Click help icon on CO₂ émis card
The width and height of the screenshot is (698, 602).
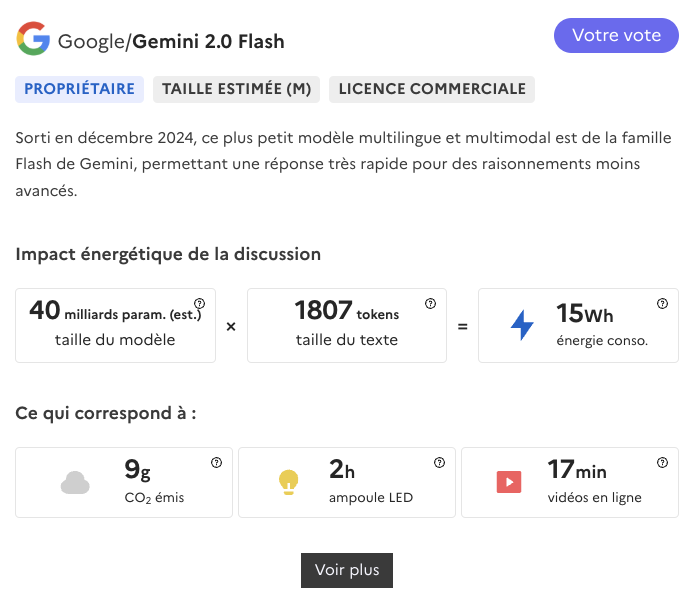216,463
